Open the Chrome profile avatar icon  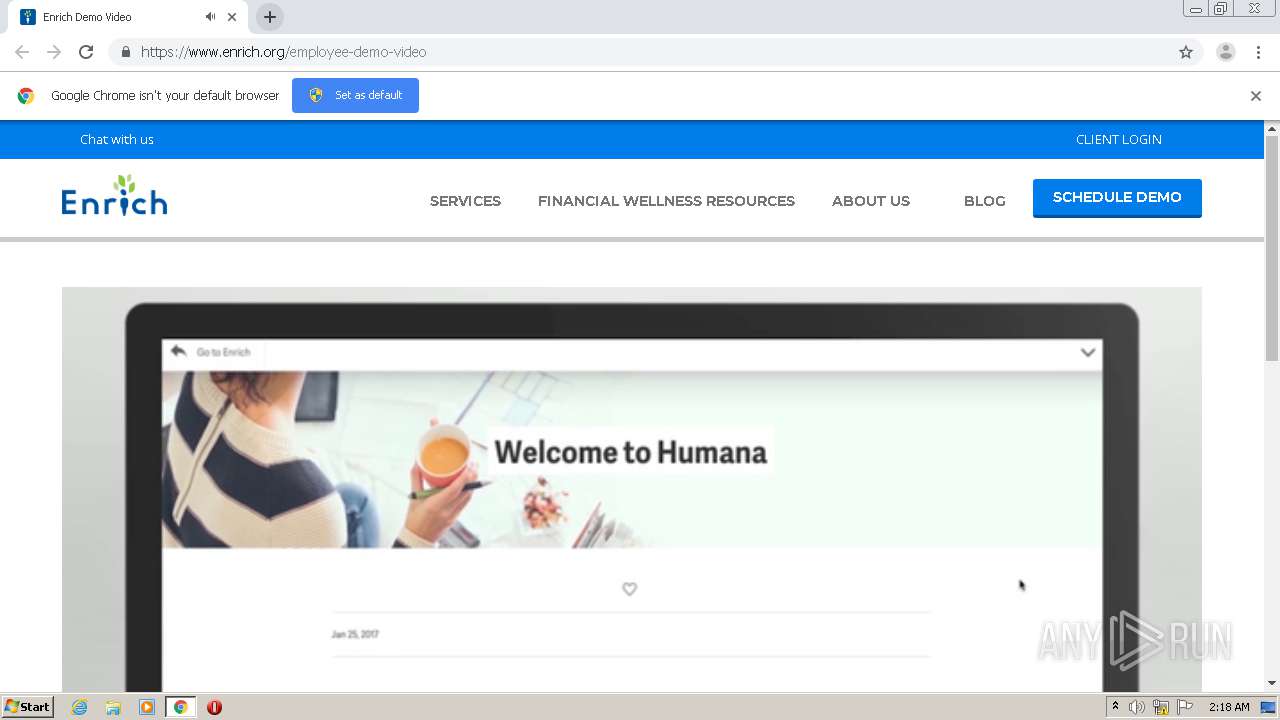(1226, 52)
